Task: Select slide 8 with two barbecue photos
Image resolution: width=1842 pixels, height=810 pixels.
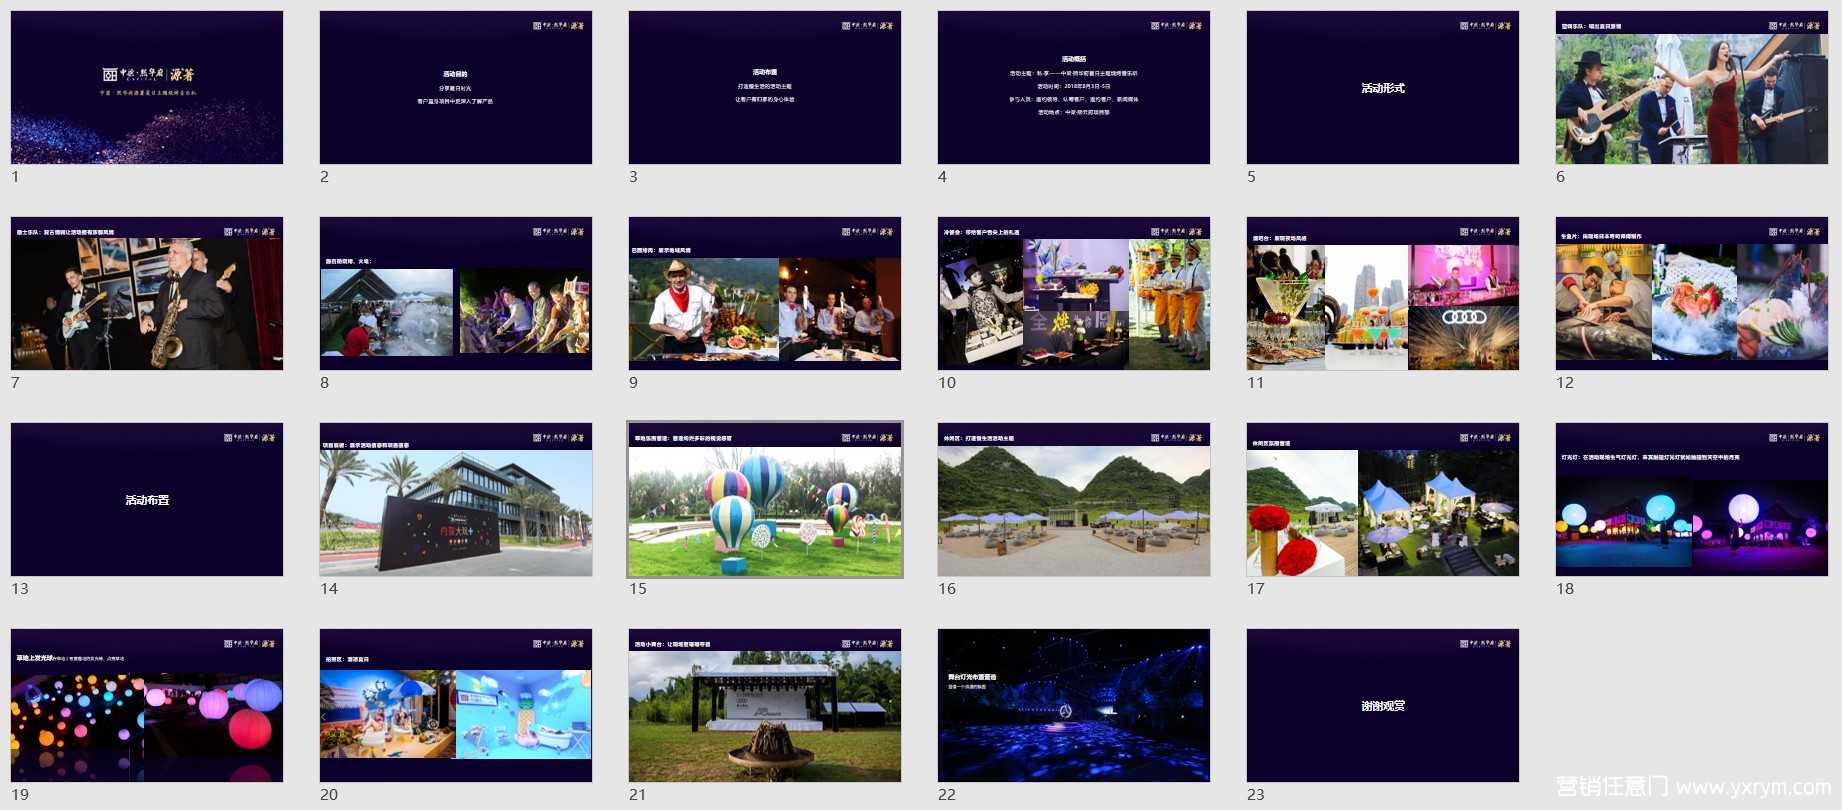Action: [x=456, y=294]
